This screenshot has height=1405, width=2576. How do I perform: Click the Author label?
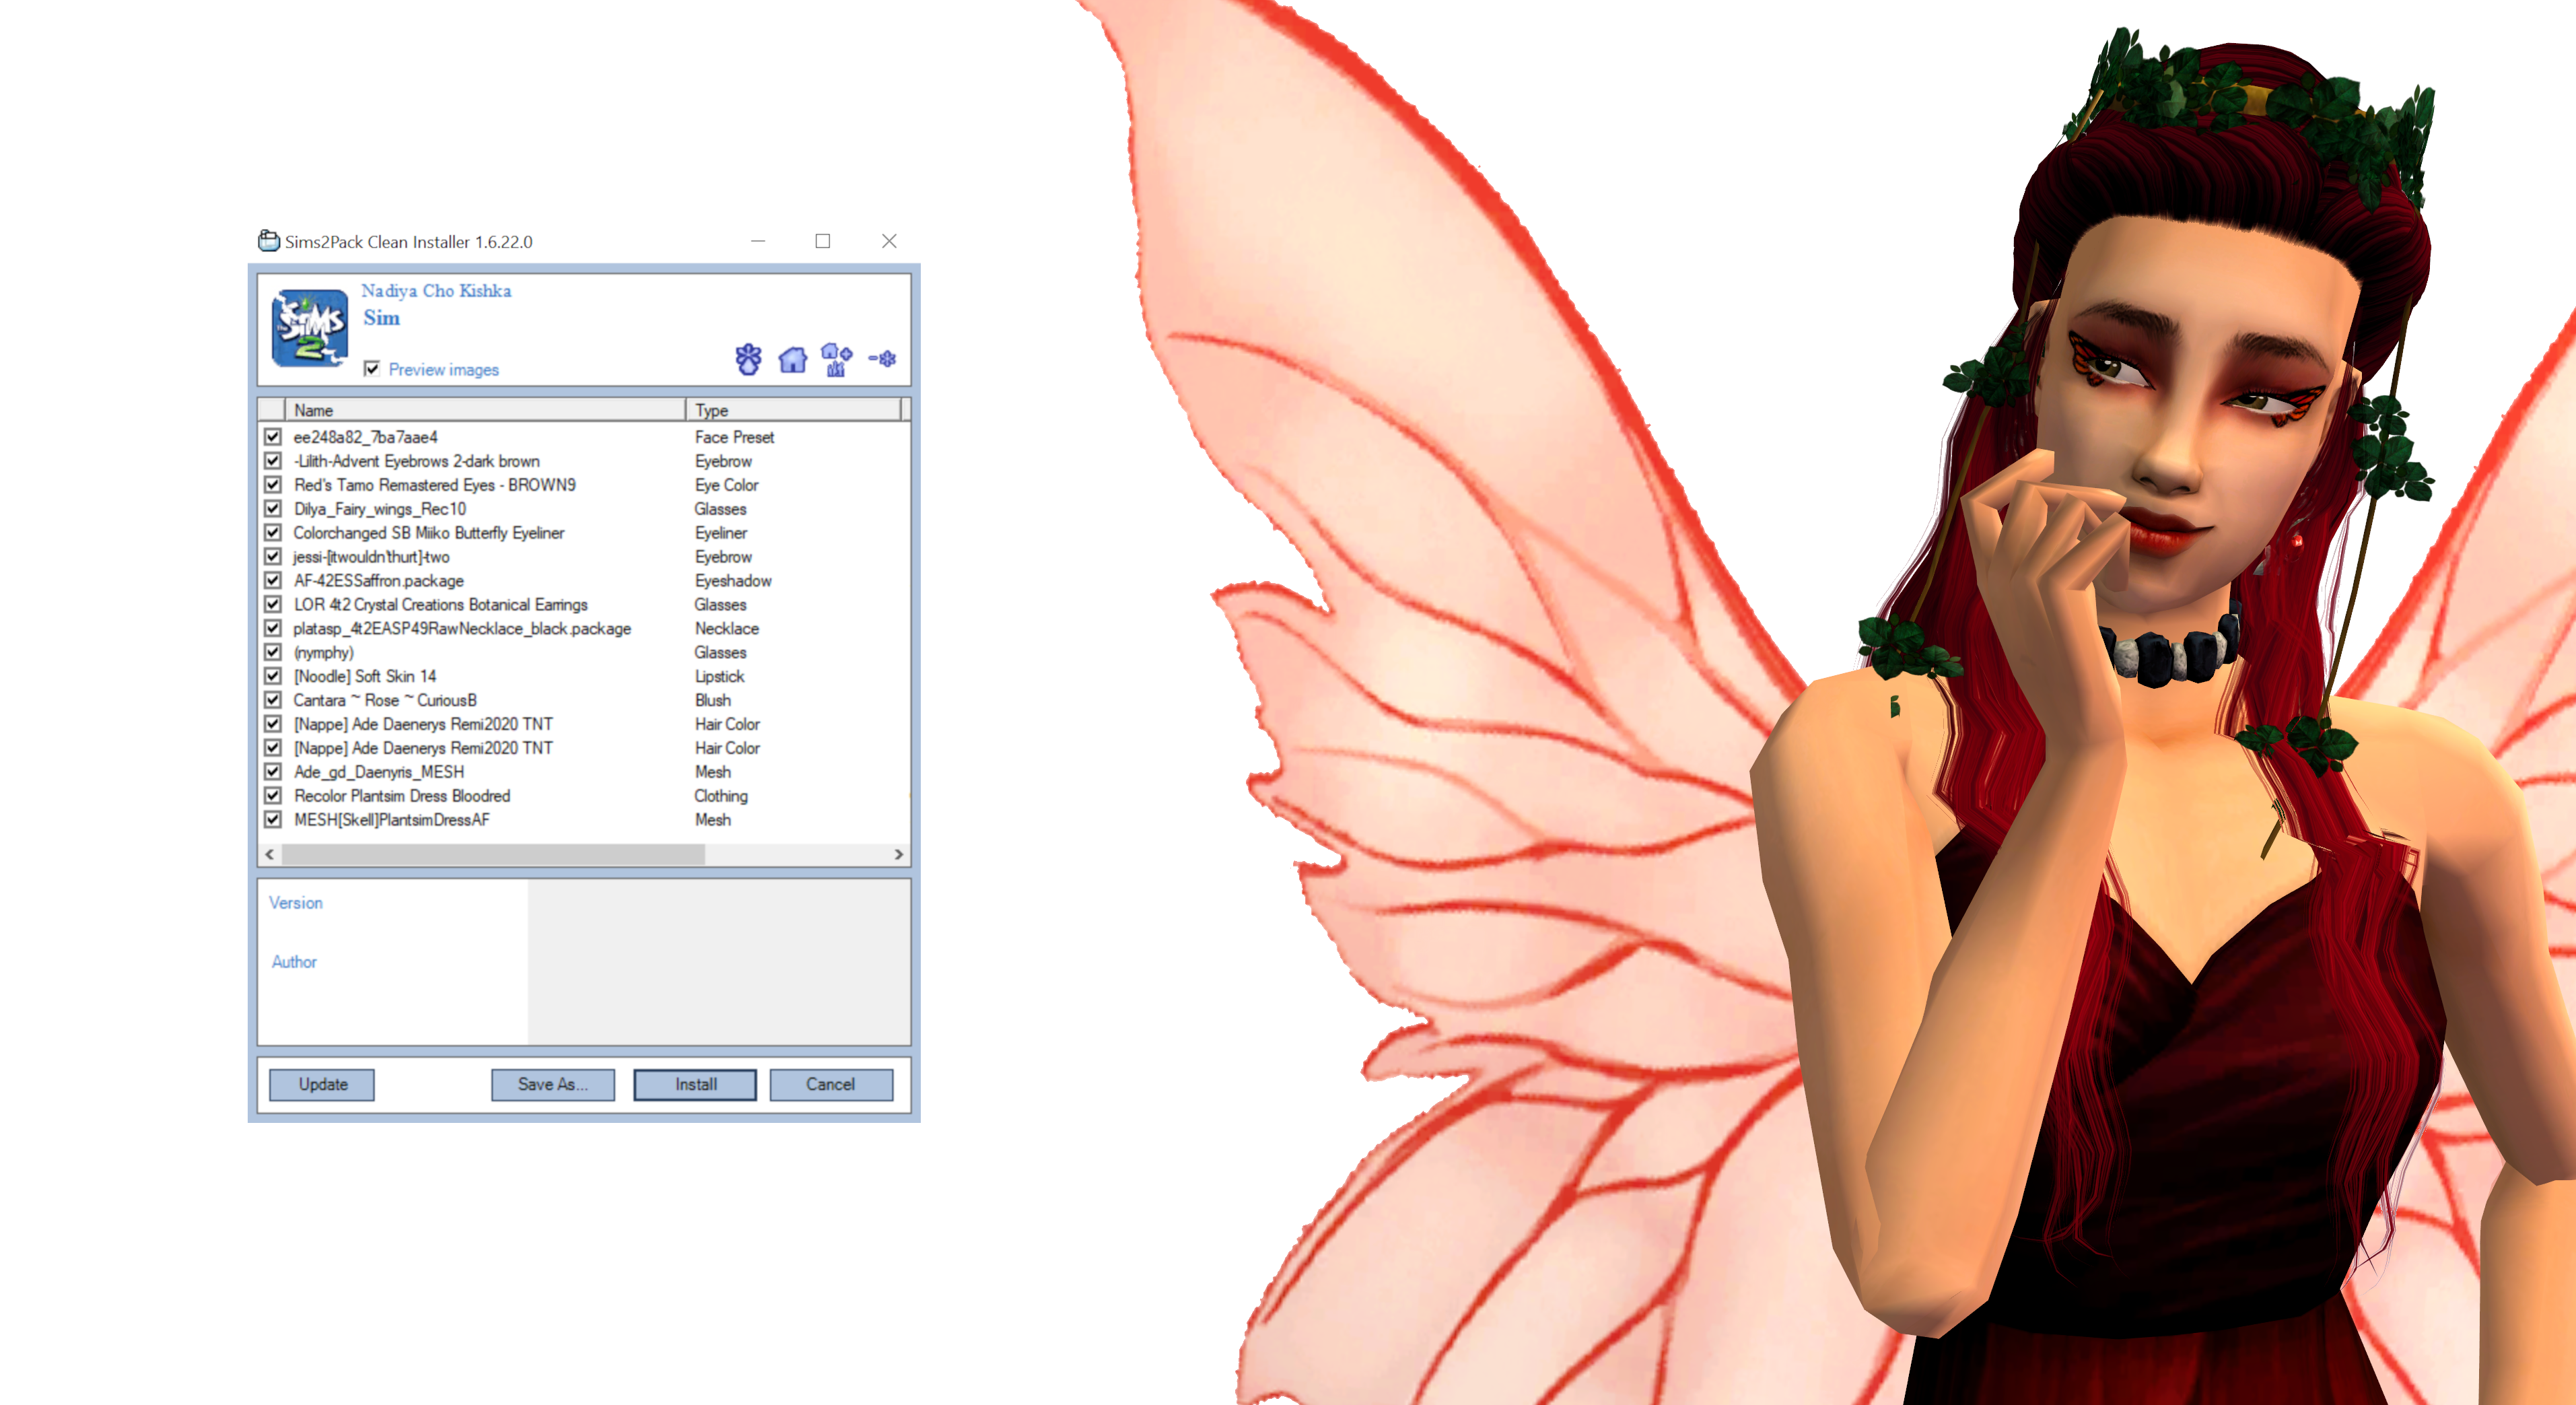tap(294, 962)
